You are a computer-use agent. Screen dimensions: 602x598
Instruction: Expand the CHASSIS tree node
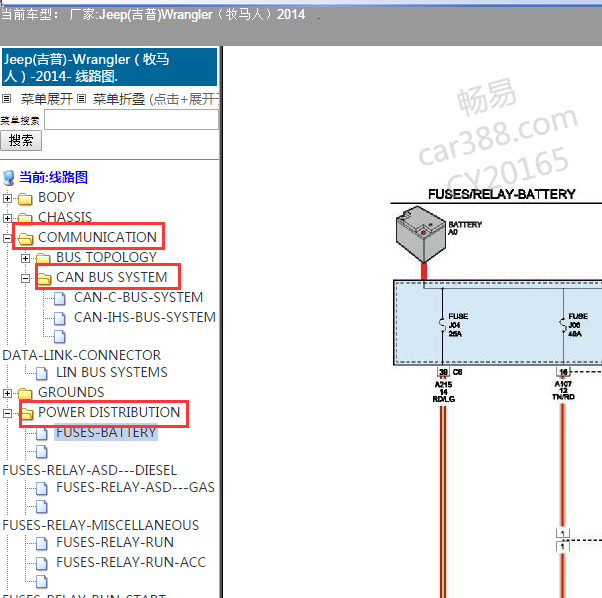(7, 218)
